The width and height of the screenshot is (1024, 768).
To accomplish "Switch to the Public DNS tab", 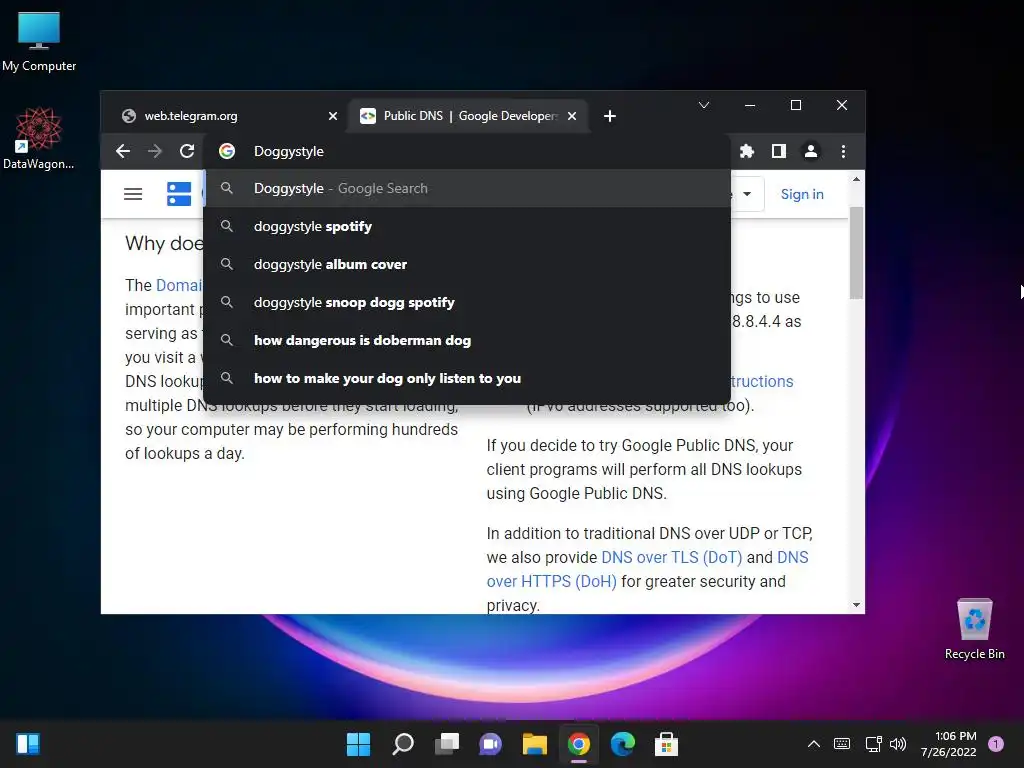I will [x=468, y=116].
